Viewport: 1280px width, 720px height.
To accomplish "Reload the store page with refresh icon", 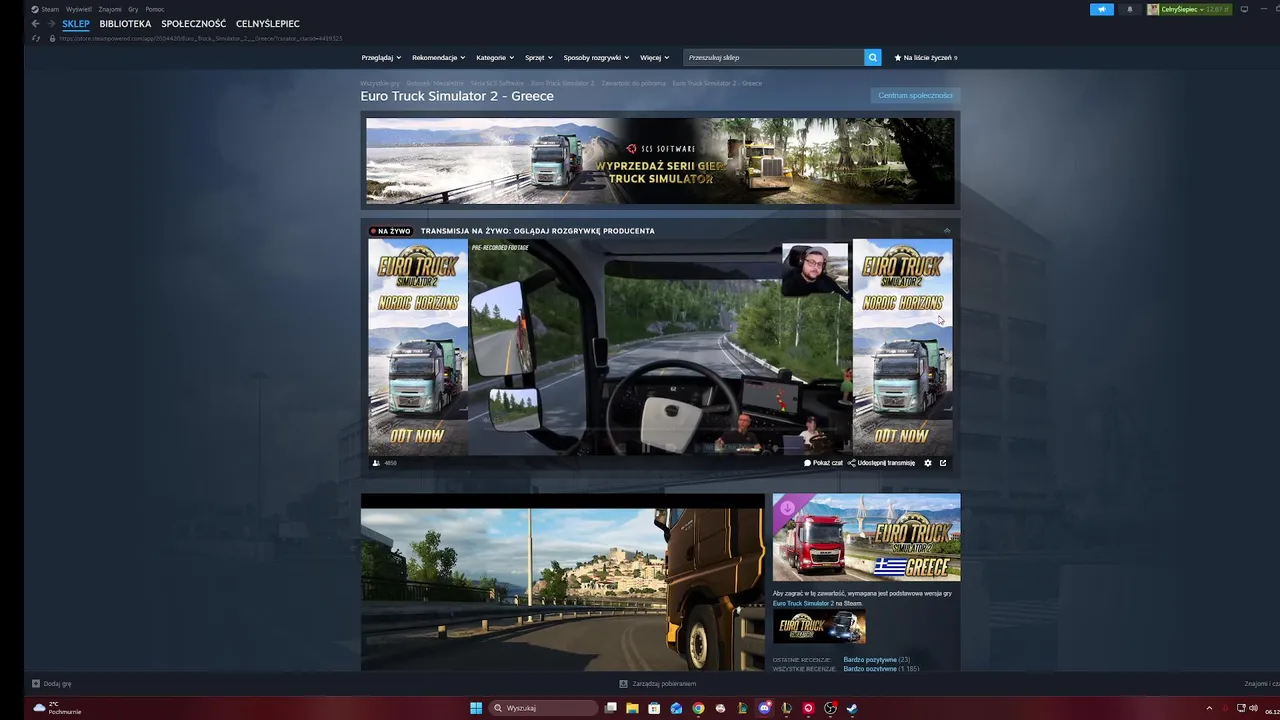I will [37, 38].
